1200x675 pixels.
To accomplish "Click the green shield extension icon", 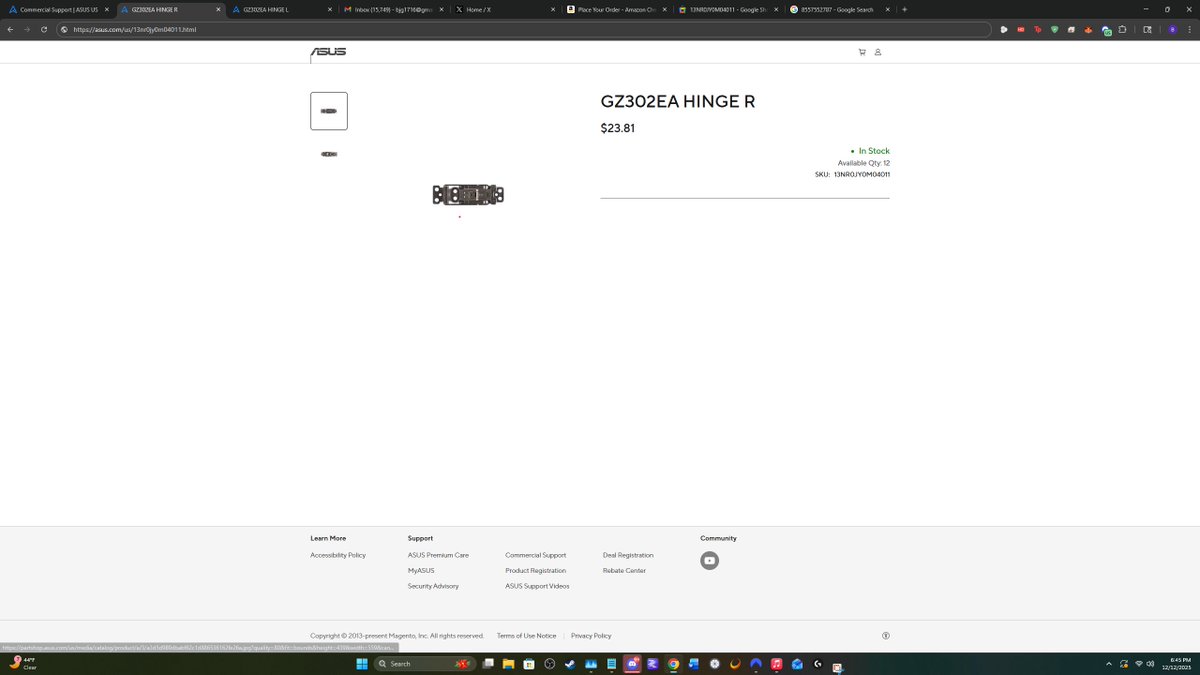I will pos(1055,29).
